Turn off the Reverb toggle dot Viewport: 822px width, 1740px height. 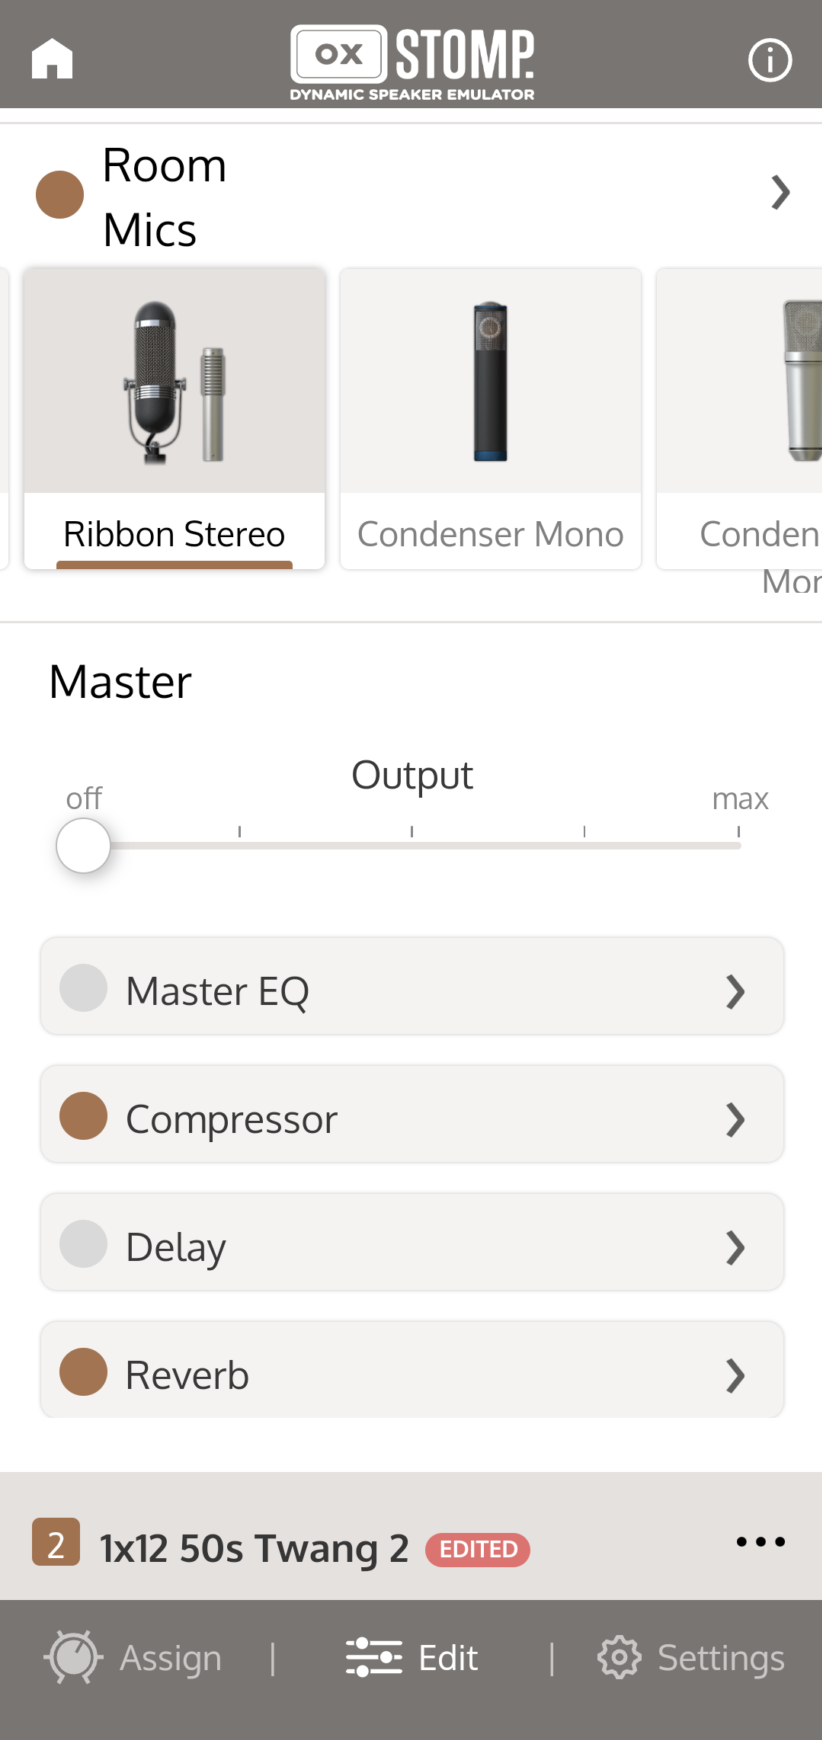[x=84, y=1372]
